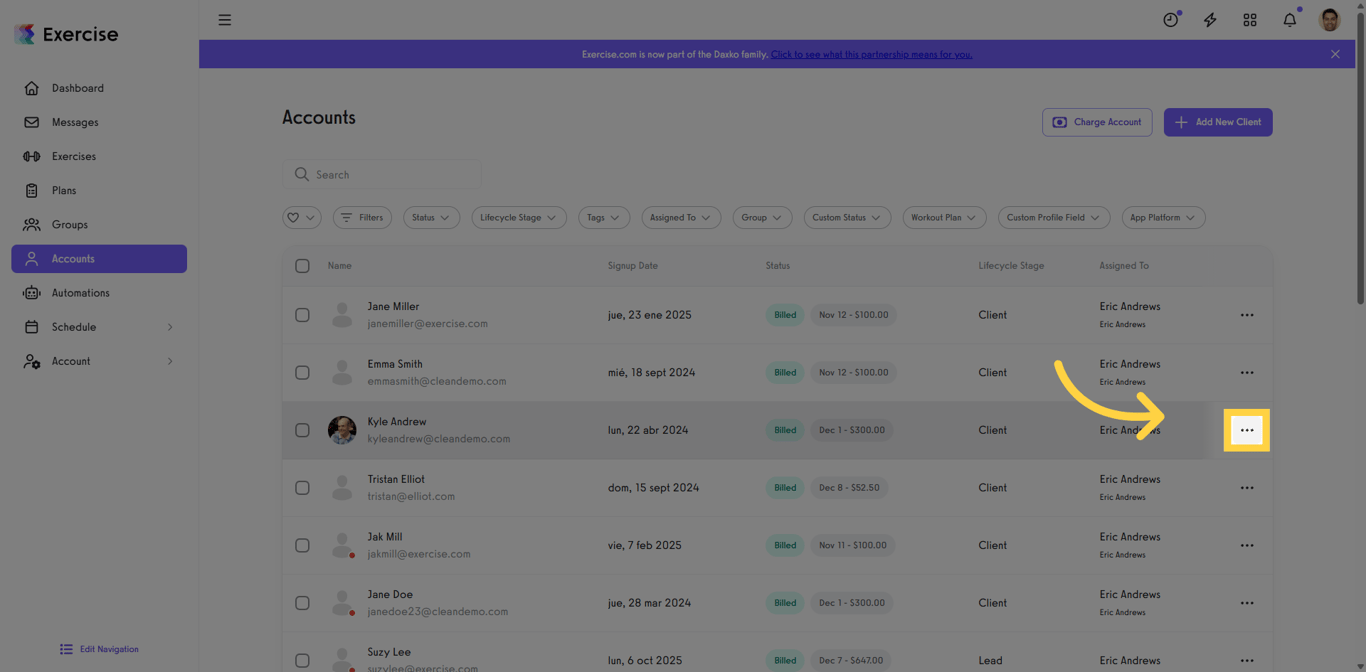1366x672 pixels.
Task: Open the apps grid icon in the header
Action: (1249, 19)
